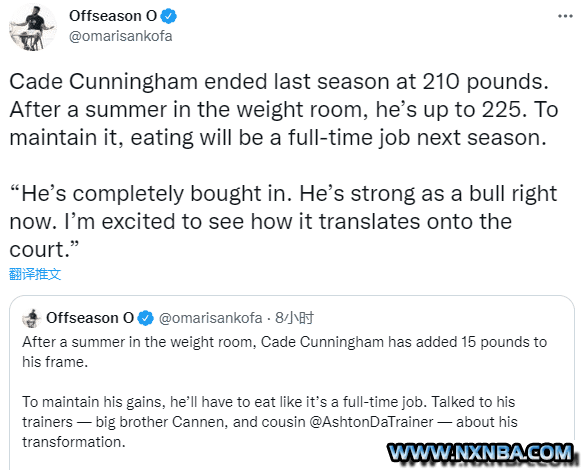The width and height of the screenshot is (584, 470).
Task: Click the quoted tweet's Offseason O name
Action: click(90, 318)
